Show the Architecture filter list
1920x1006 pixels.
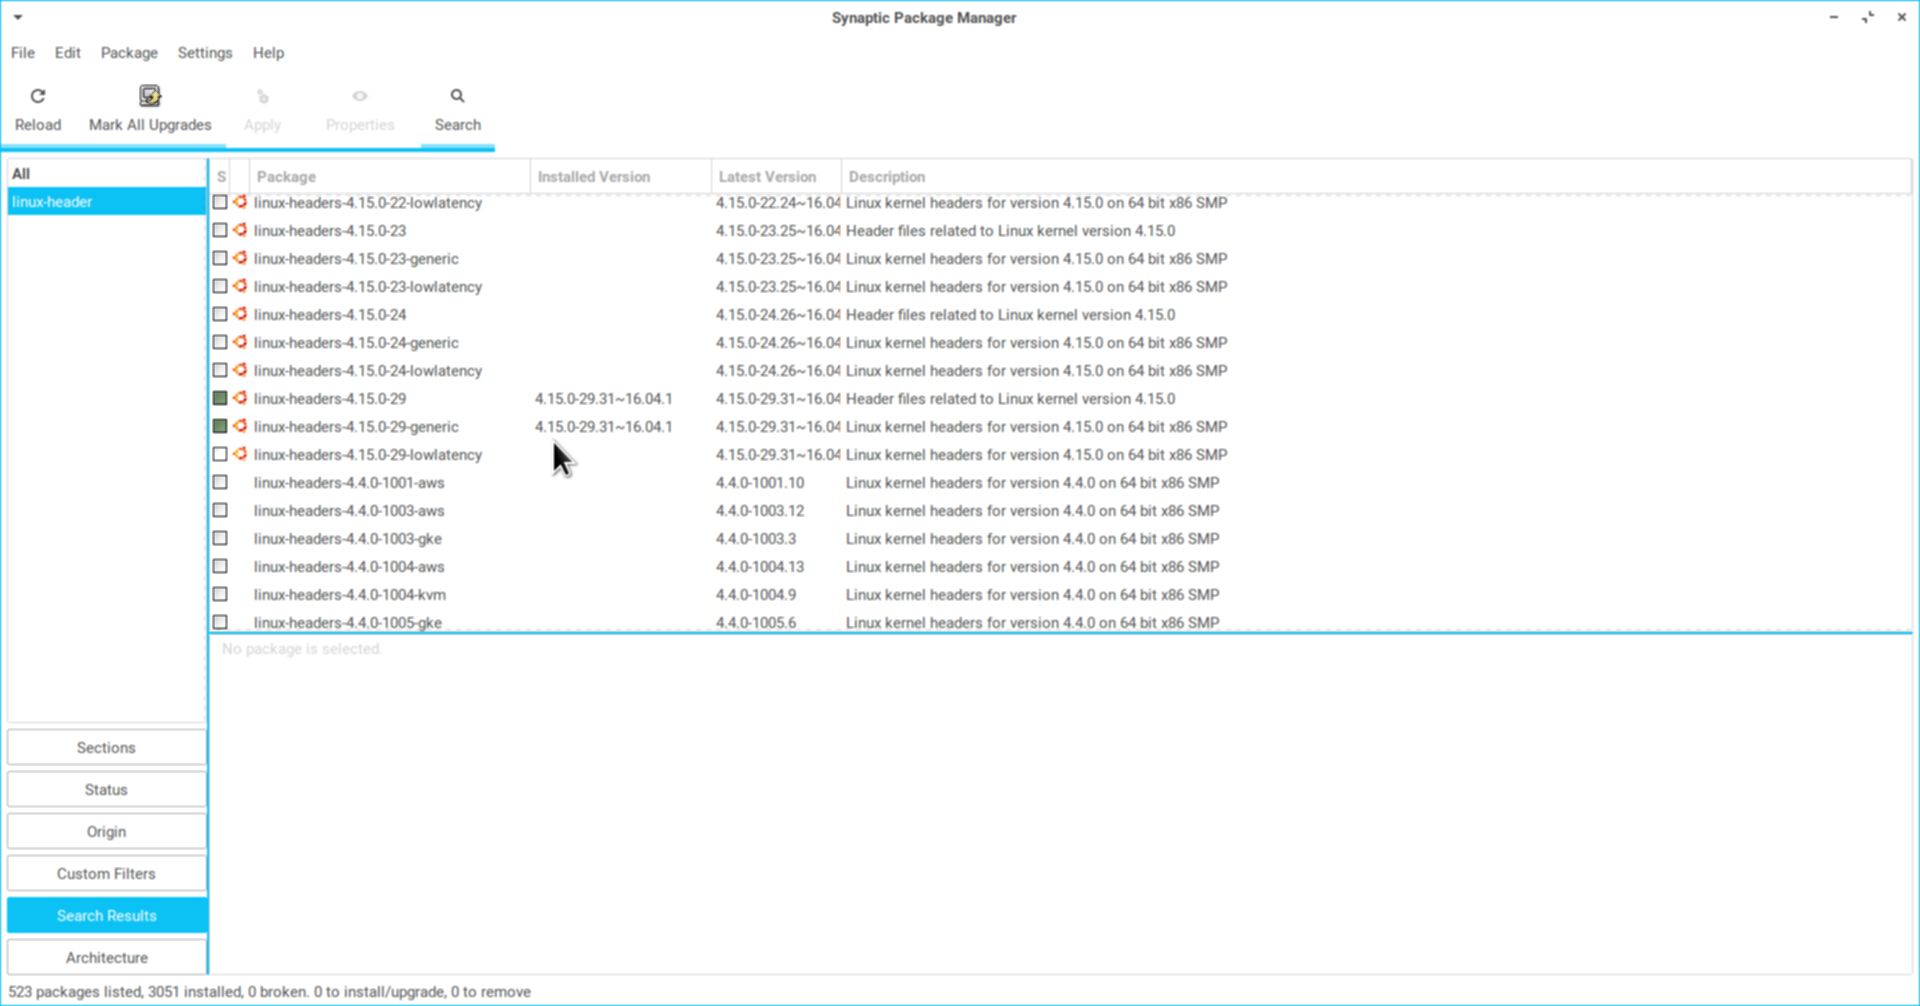tap(106, 958)
